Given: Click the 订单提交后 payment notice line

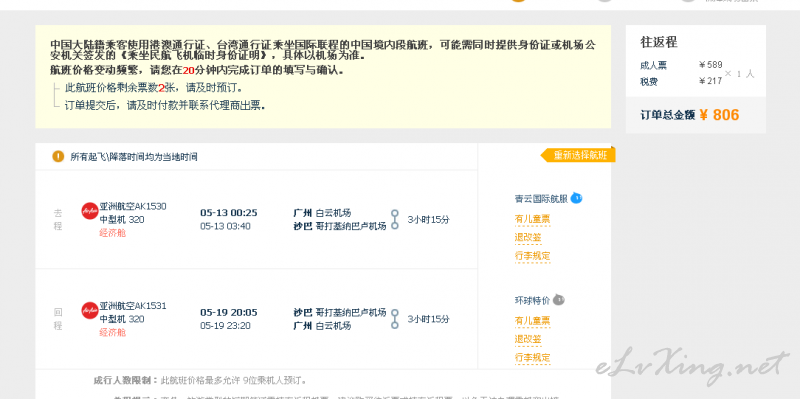Looking at the screenshot, I should coord(165,106).
